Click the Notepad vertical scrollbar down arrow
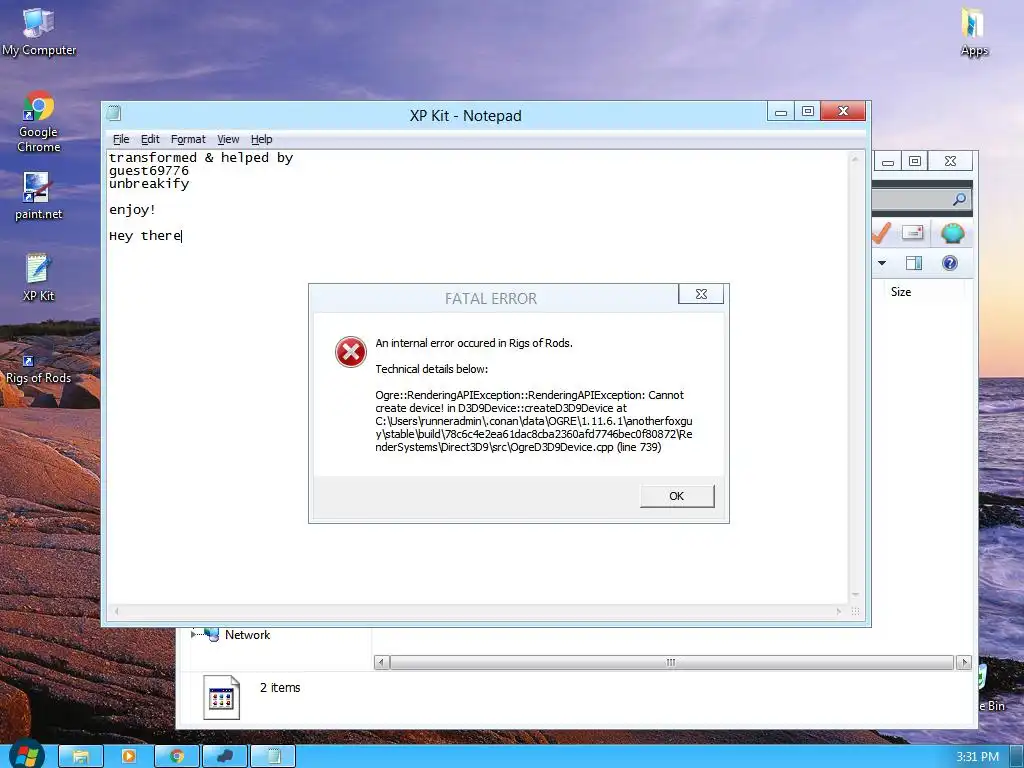The image size is (1024, 768). click(855, 595)
